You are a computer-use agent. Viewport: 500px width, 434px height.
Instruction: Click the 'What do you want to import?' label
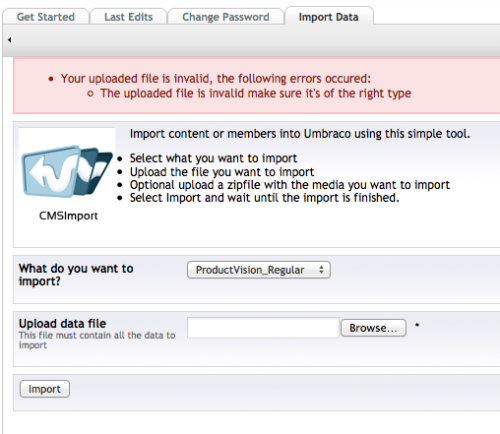(76, 275)
